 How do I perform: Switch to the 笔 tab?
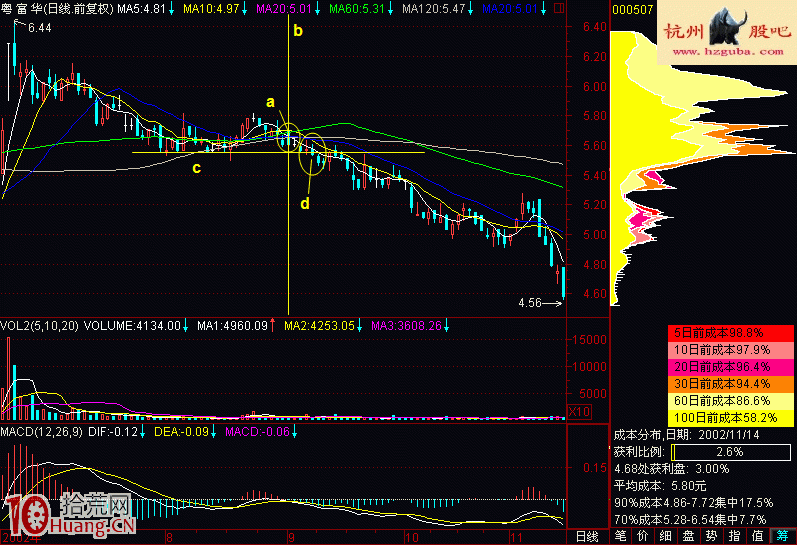coord(621,536)
